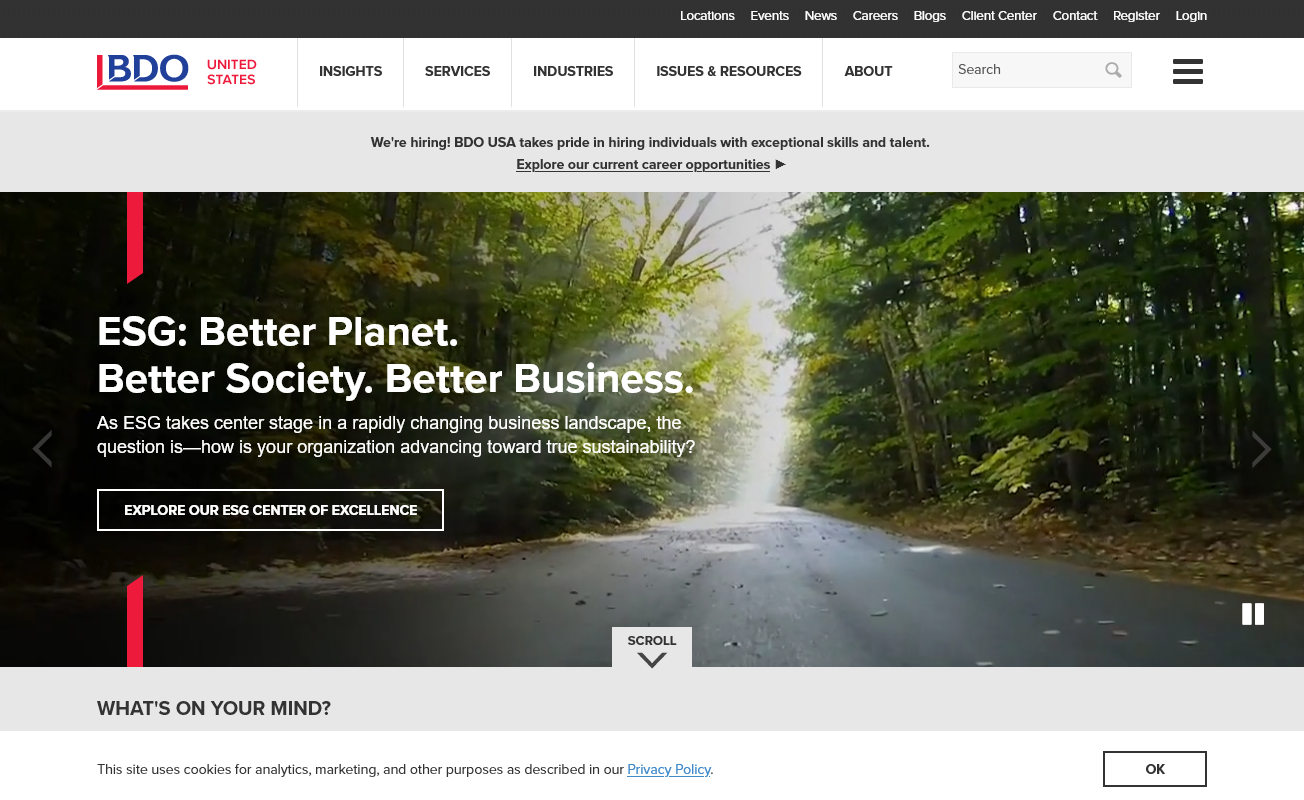Open the Privacy Policy link

click(x=669, y=770)
